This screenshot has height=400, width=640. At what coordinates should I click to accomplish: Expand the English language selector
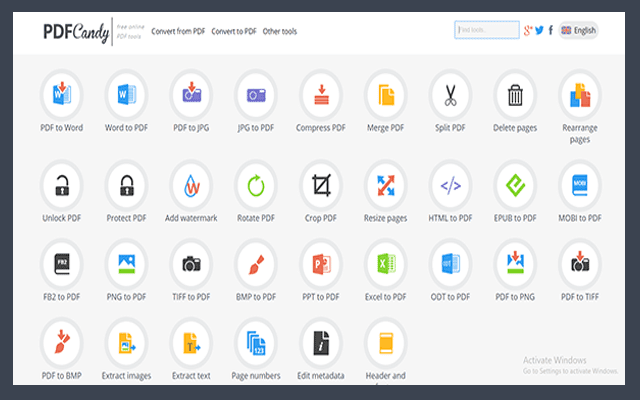coord(578,30)
